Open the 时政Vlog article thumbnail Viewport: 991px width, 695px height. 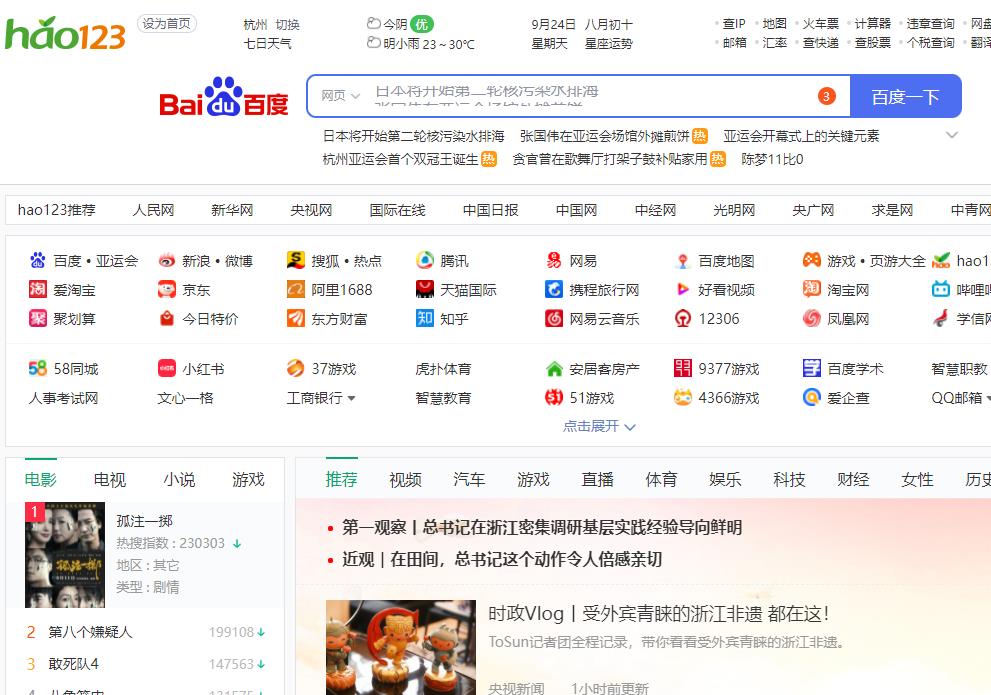point(401,648)
